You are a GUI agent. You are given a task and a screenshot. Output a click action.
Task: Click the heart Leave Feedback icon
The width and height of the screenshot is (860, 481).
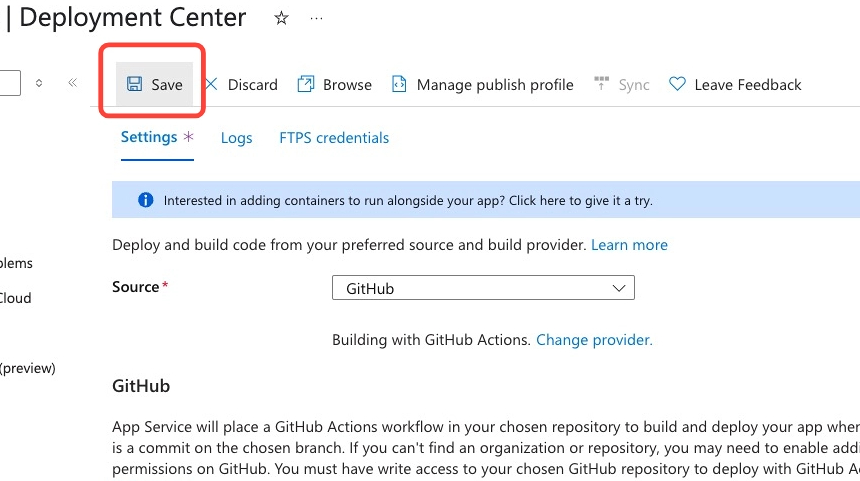[x=677, y=85]
